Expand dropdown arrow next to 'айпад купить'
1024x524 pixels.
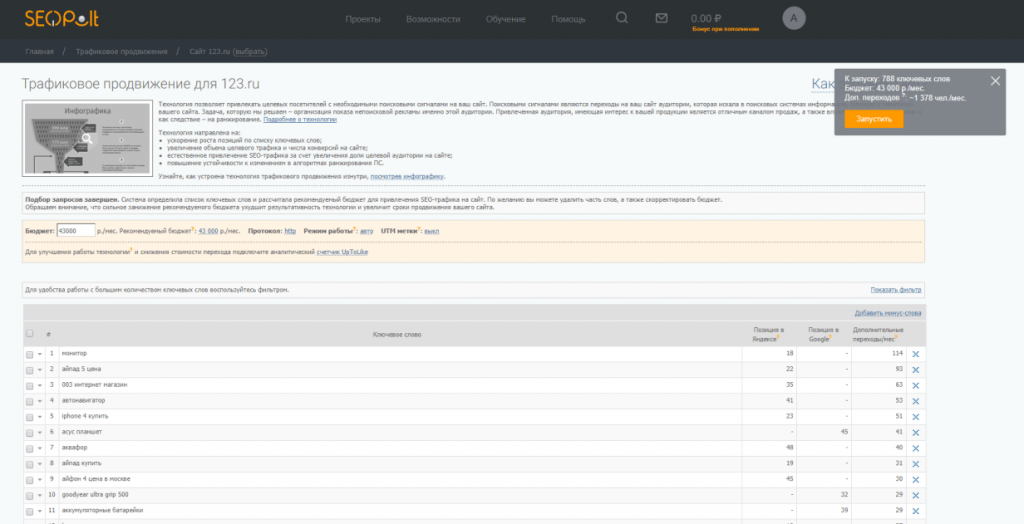[x=40, y=463]
